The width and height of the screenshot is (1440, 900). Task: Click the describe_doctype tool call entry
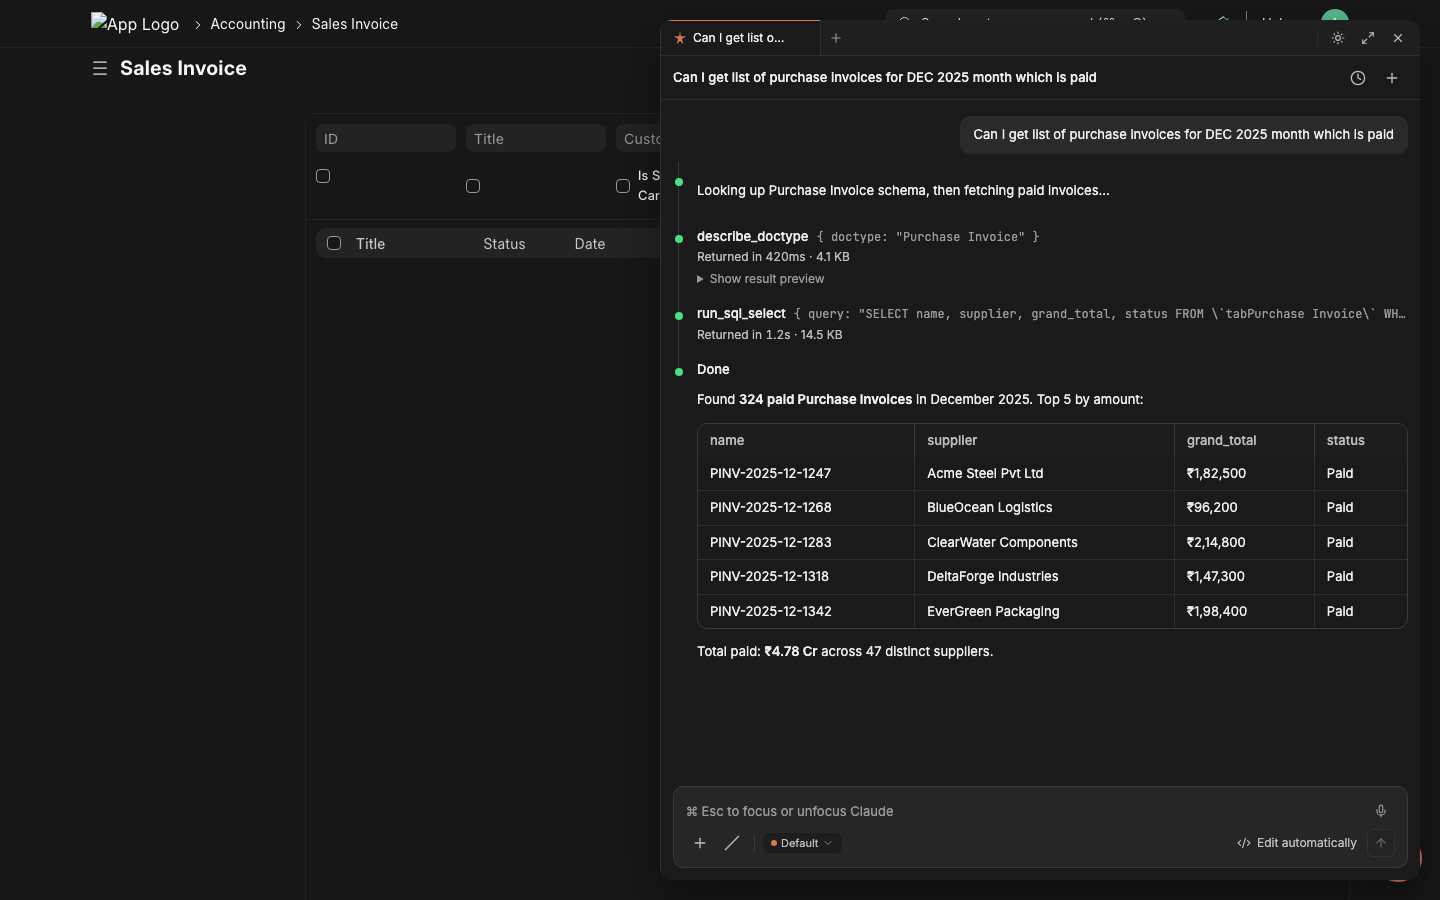point(868,237)
